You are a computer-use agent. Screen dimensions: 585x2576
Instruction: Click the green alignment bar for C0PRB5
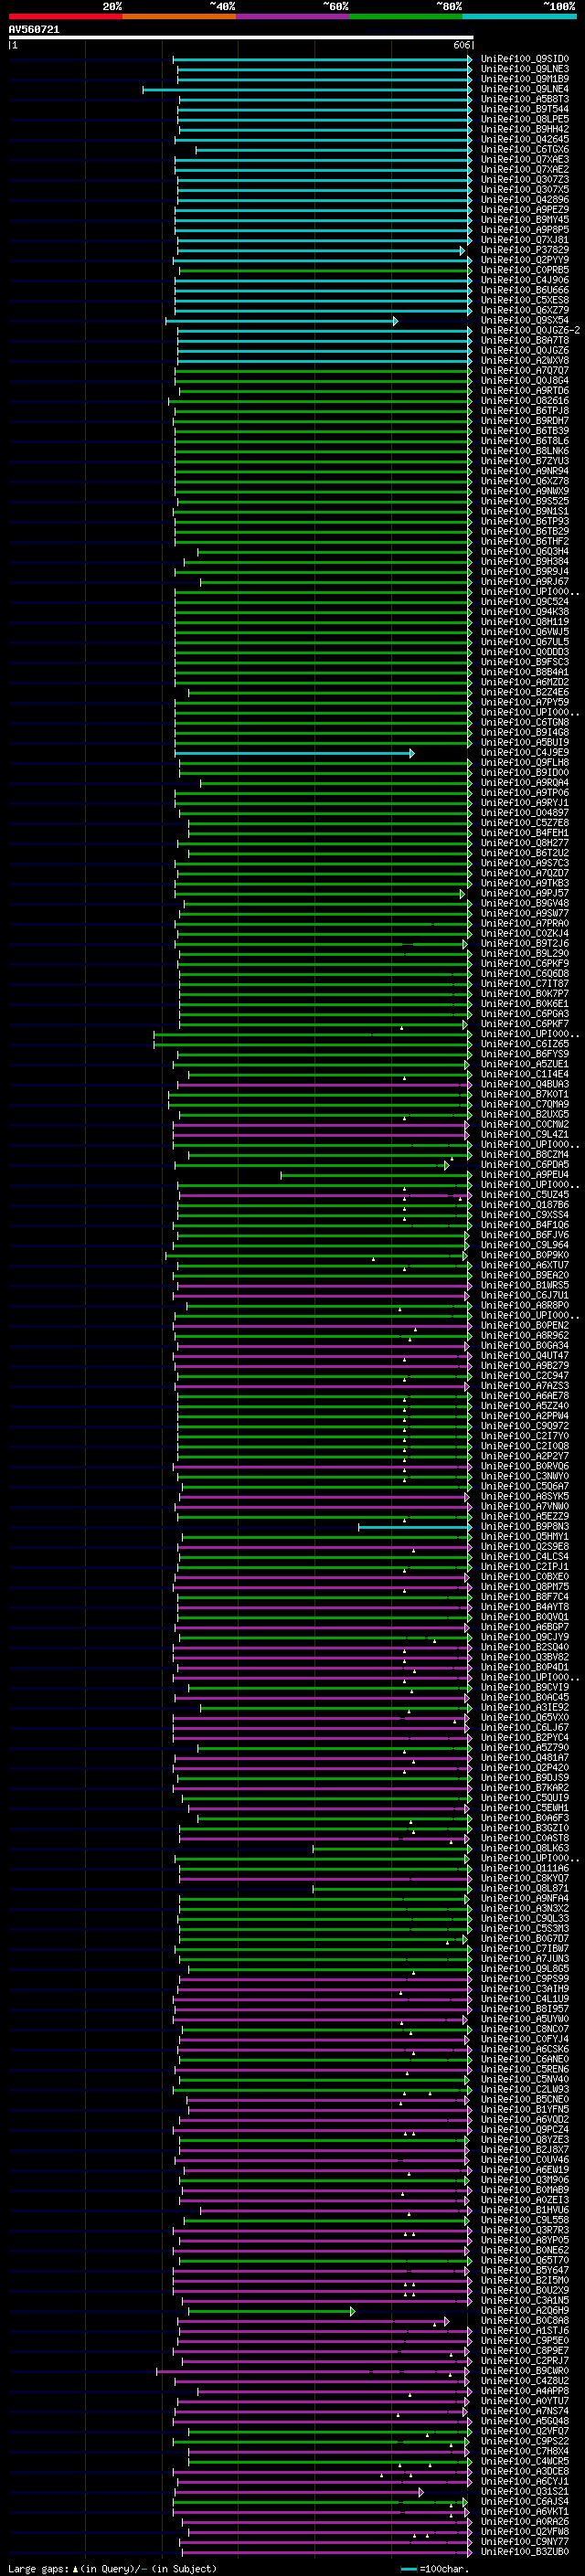[x=326, y=271]
